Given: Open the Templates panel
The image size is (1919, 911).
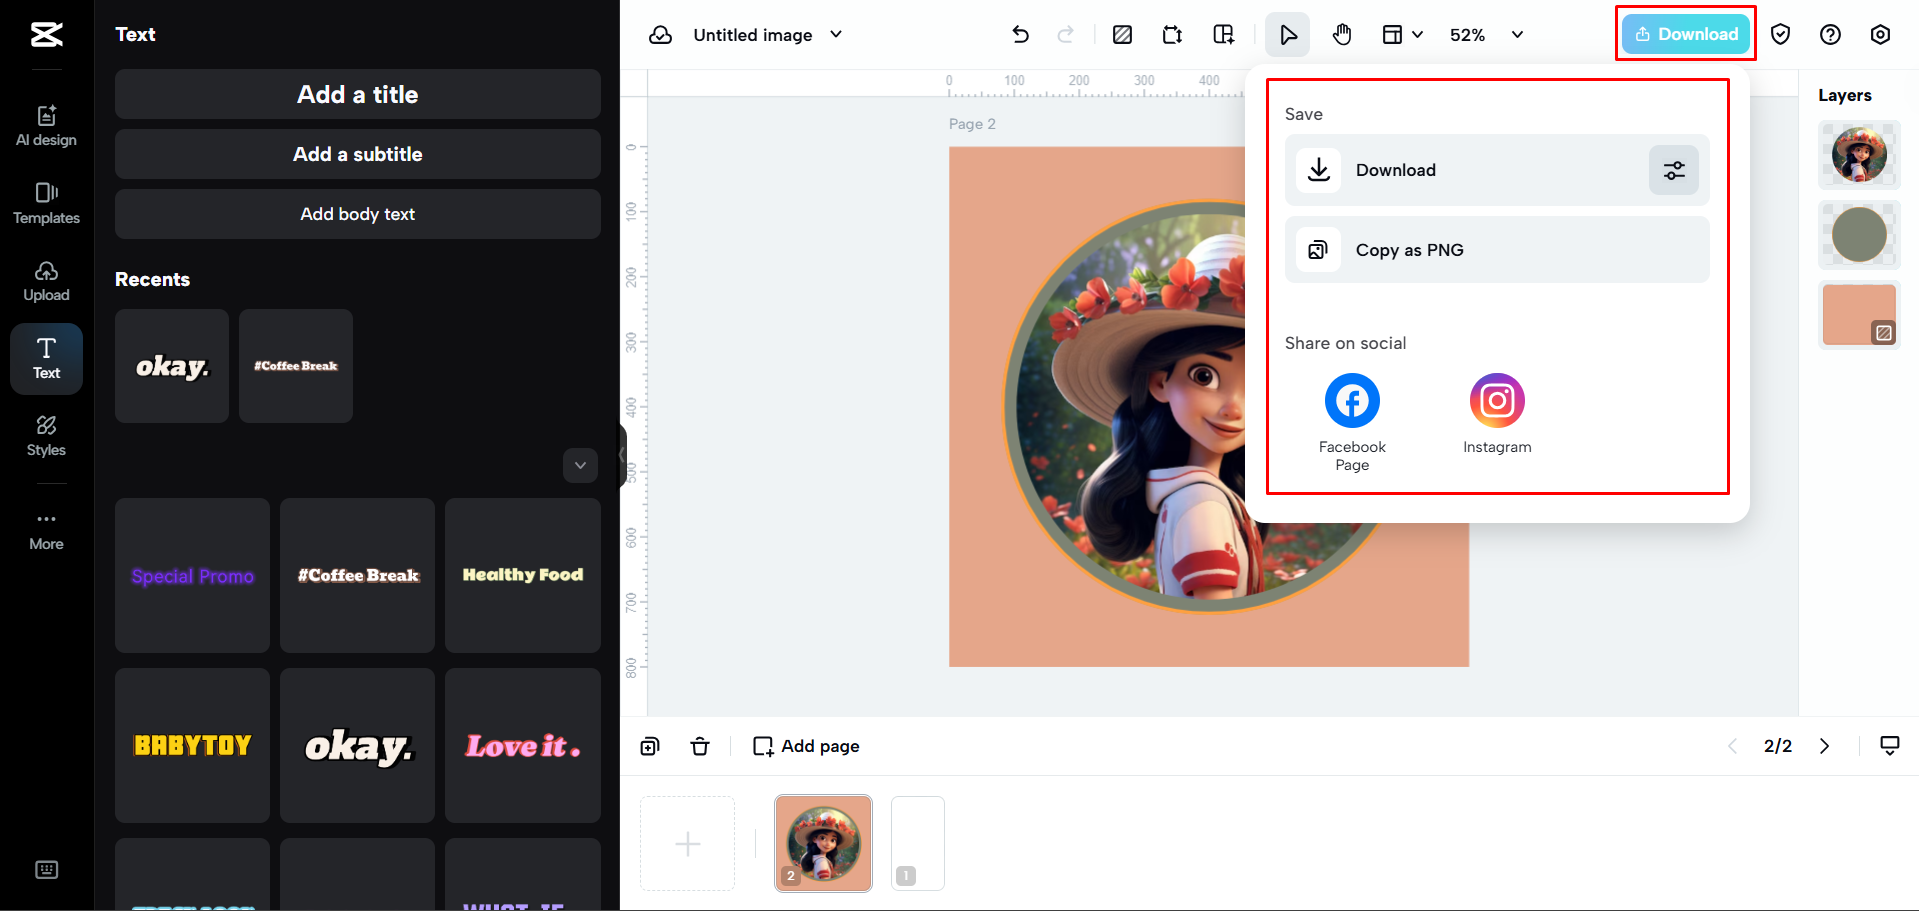Looking at the screenshot, I should [x=46, y=203].
